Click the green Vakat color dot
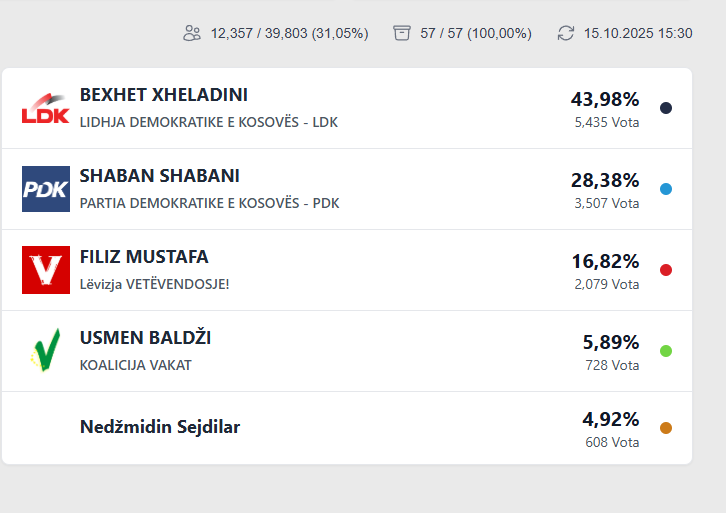This screenshot has width=726, height=513. [x=666, y=351]
